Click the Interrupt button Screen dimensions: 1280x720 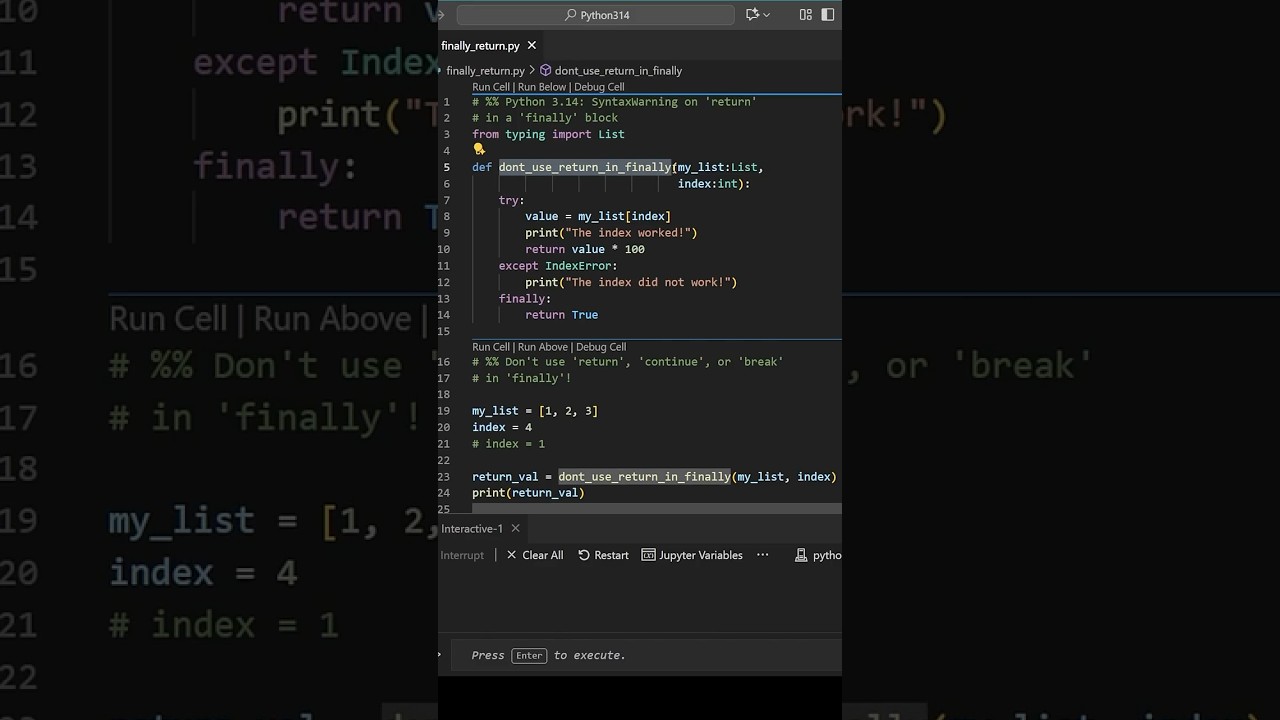(462, 555)
